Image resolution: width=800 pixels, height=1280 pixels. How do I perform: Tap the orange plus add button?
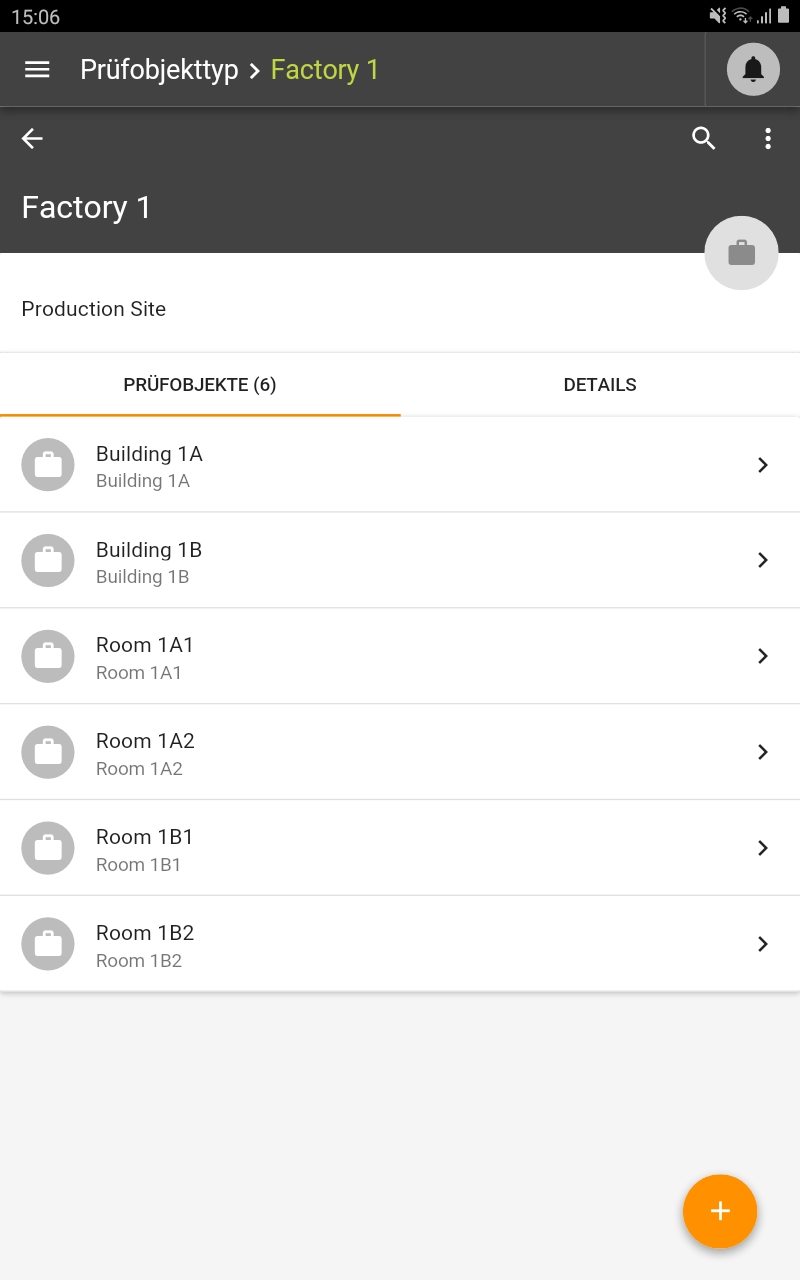tap(720, 1211)
